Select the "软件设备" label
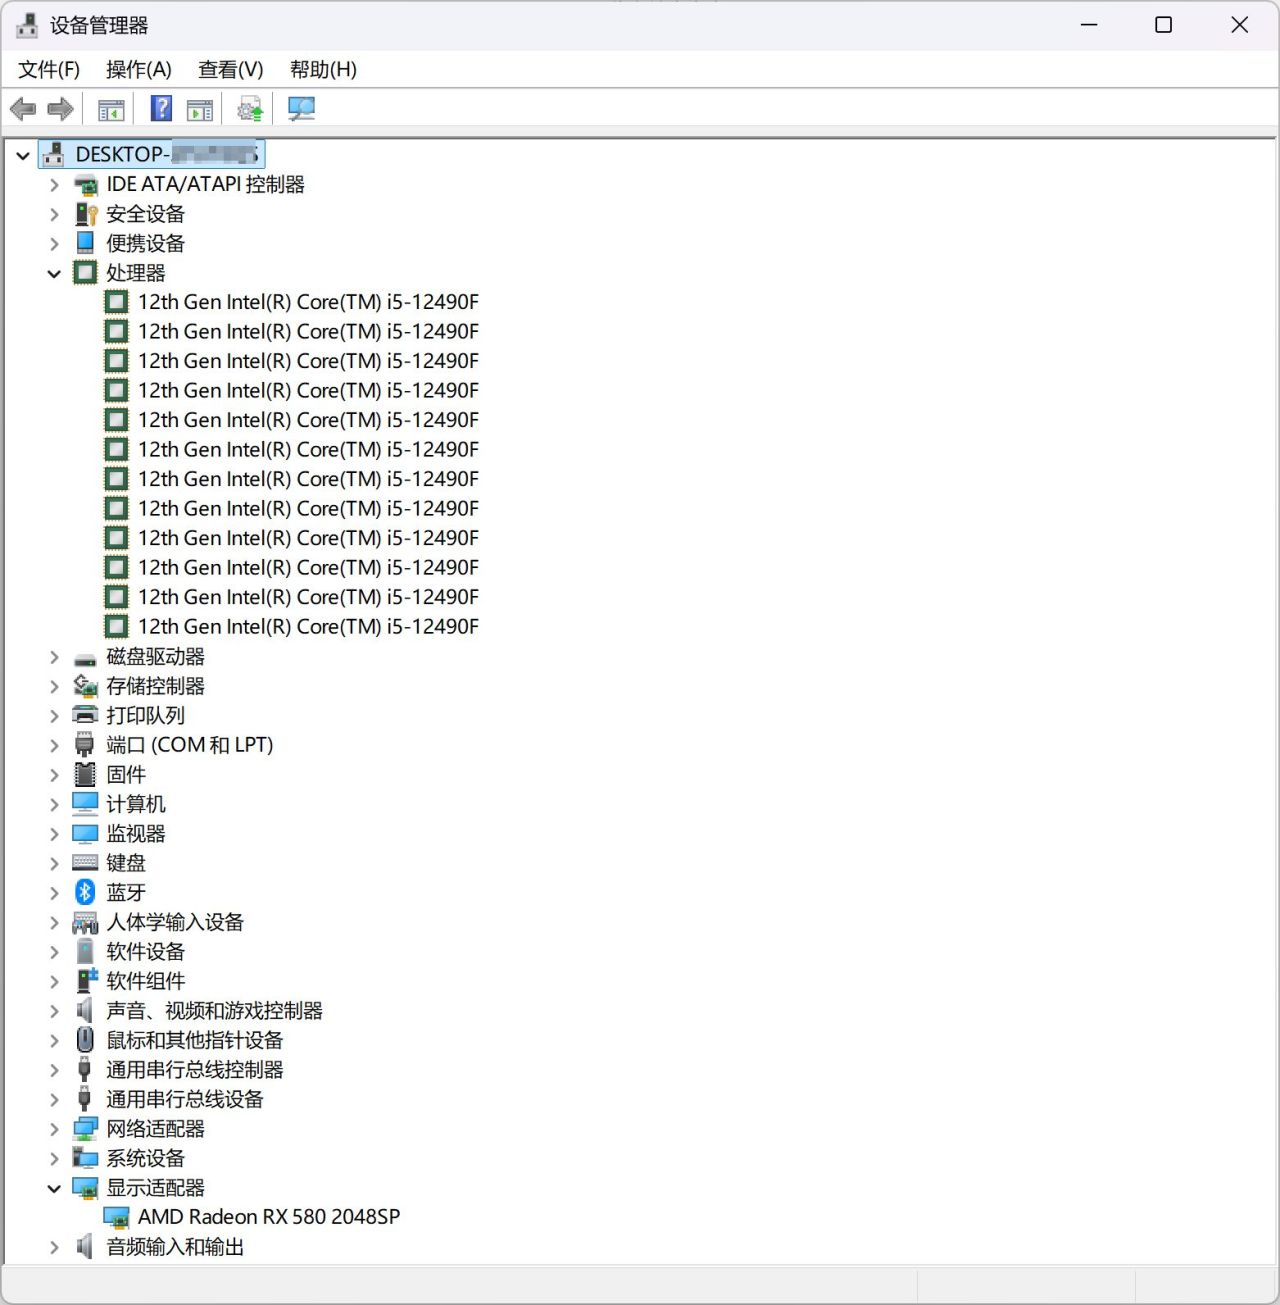The image size is (1280, 1305). tap(145, 951)
